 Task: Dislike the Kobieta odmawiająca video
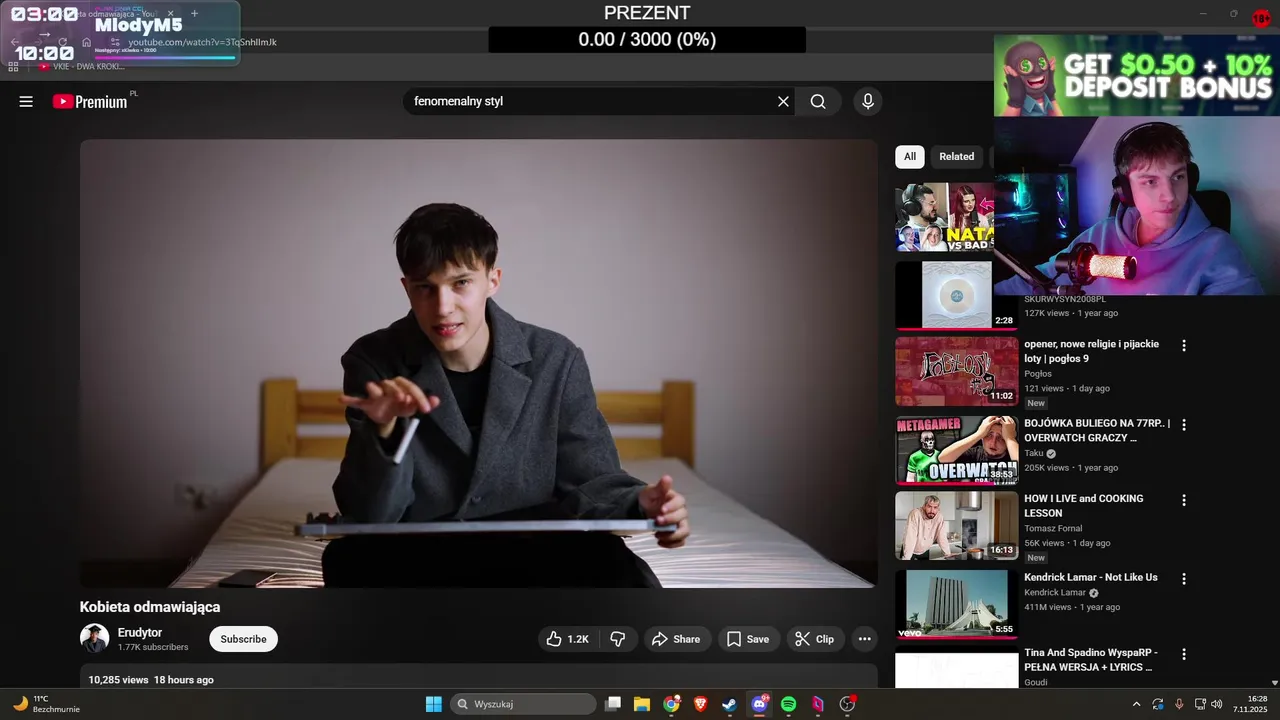coord(618,639)
